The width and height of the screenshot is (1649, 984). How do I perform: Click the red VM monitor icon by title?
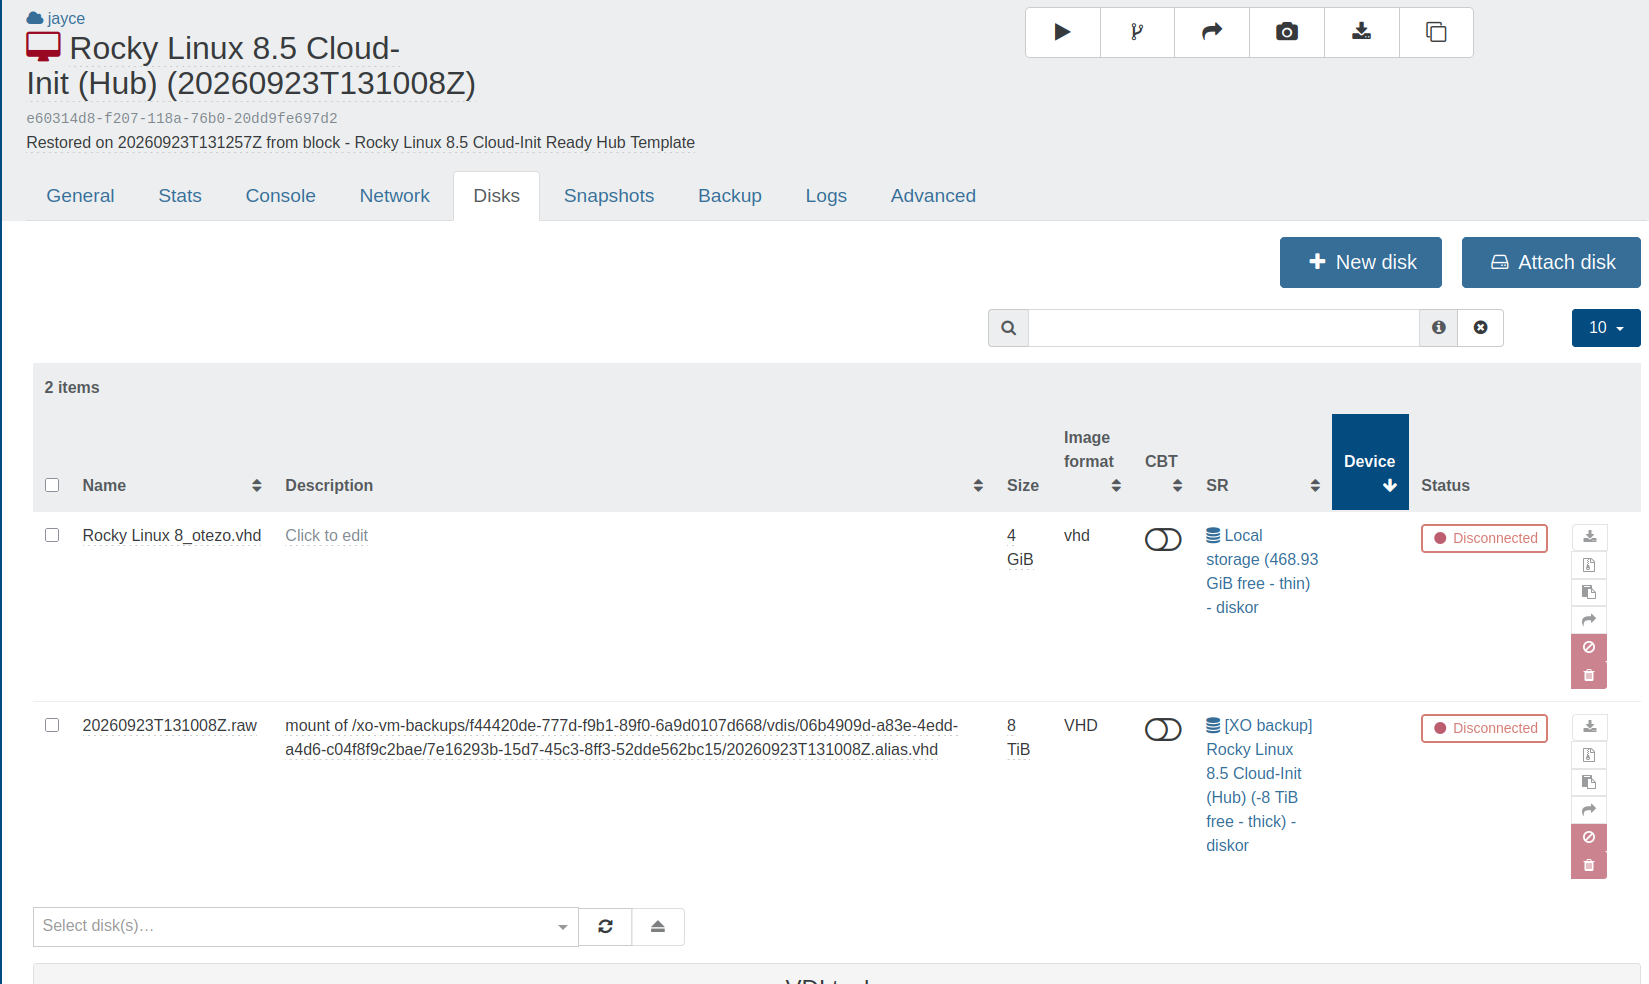point(43,47)
